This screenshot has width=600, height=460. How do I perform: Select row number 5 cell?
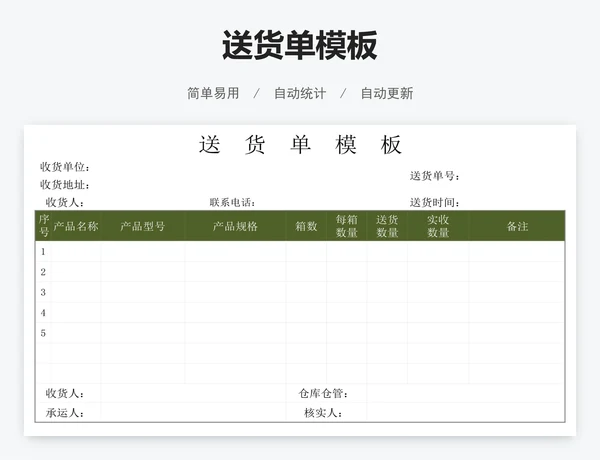point(43,333)
